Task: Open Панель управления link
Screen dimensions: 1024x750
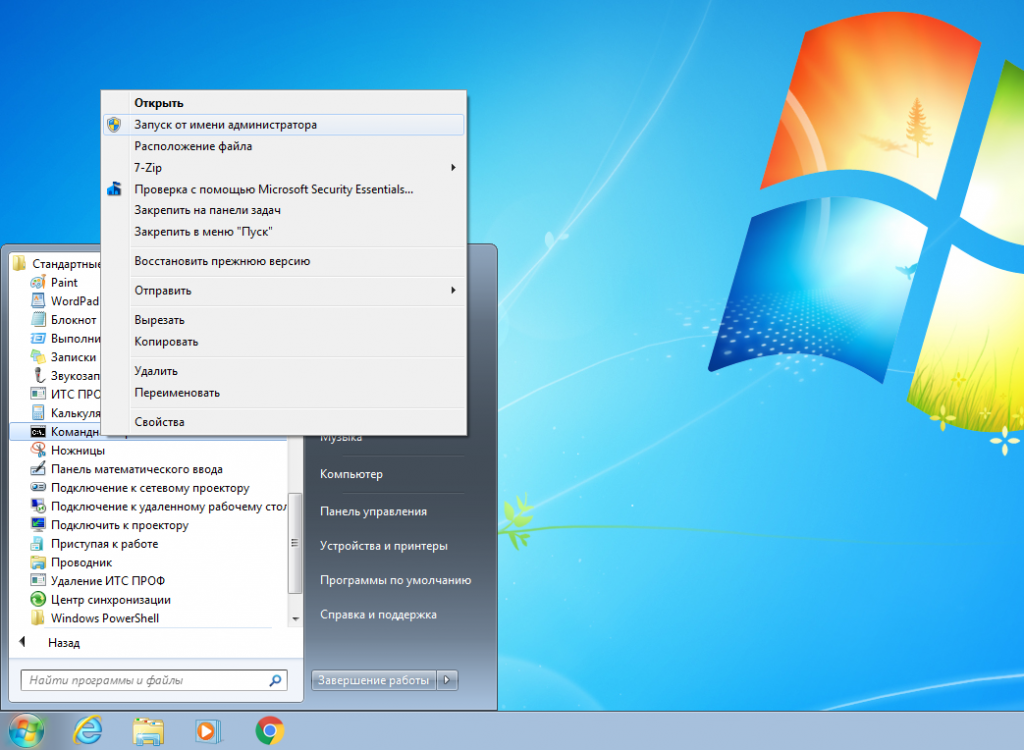Action: tap(374, 512)
